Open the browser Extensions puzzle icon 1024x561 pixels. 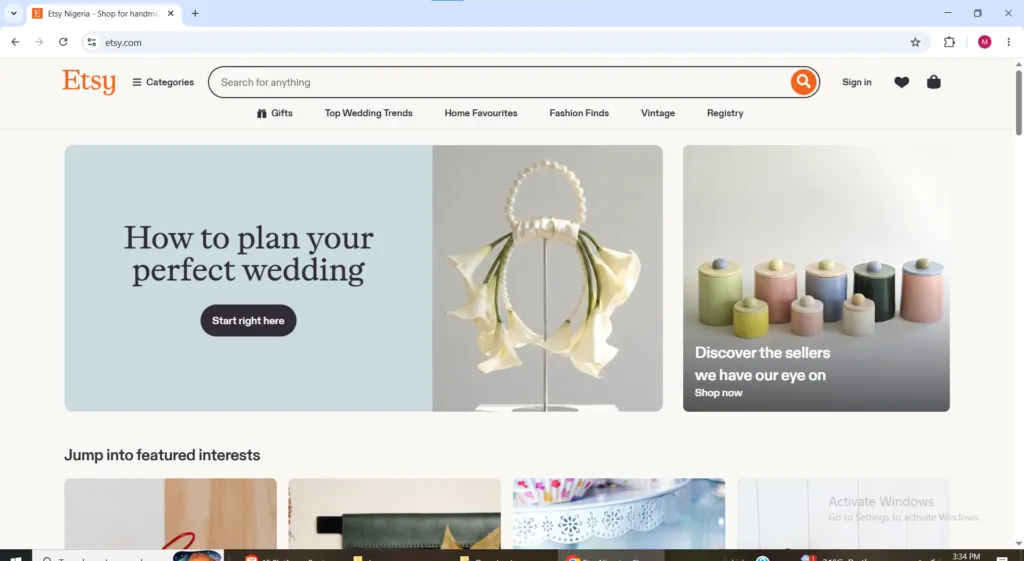point(949,42)
